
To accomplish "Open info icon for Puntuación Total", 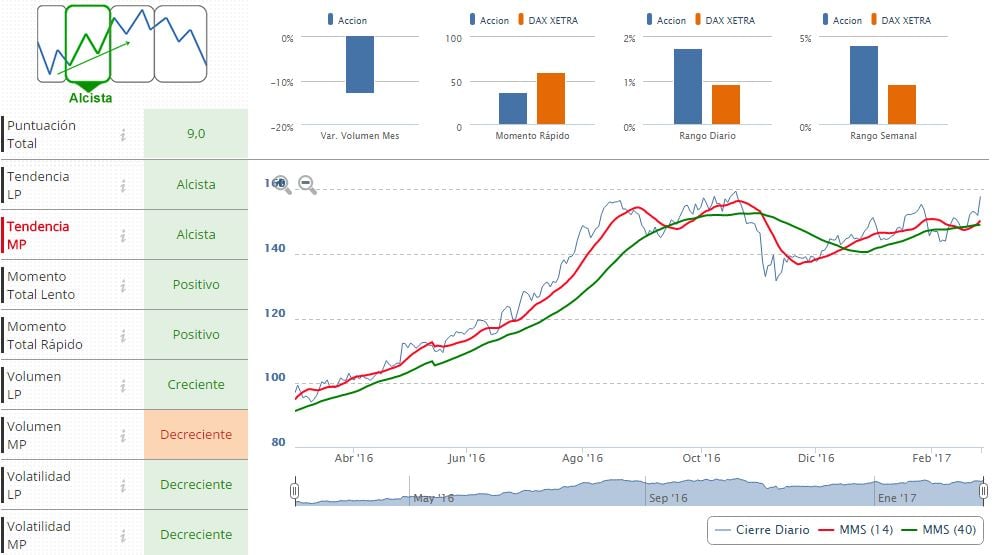I will pyautogui.click(x=123, y=135).
